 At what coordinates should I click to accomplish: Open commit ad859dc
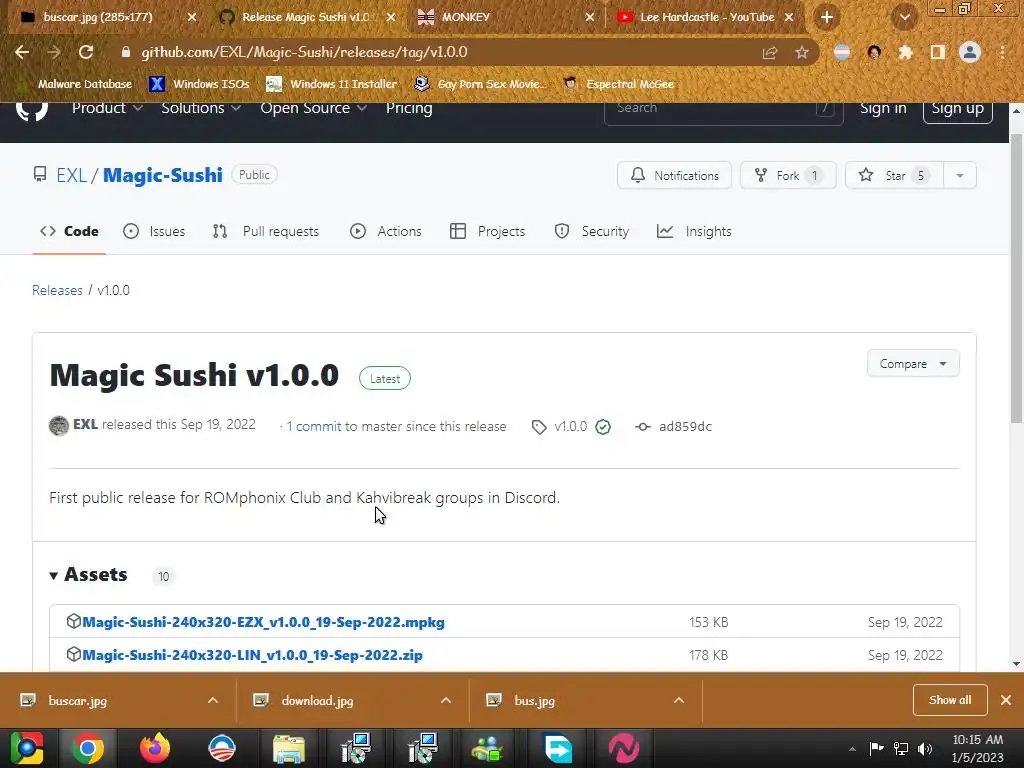[x=685, y=426]
